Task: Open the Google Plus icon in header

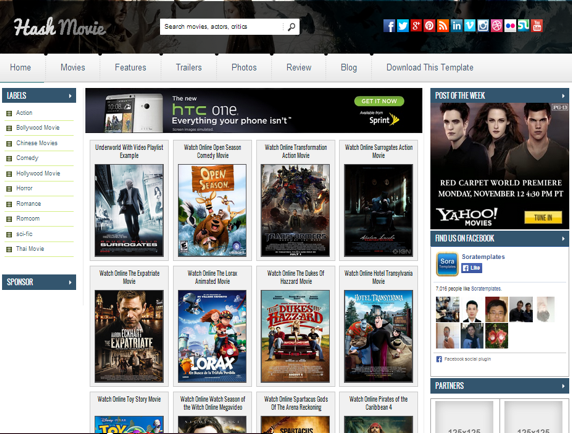Action: point(416,26)
